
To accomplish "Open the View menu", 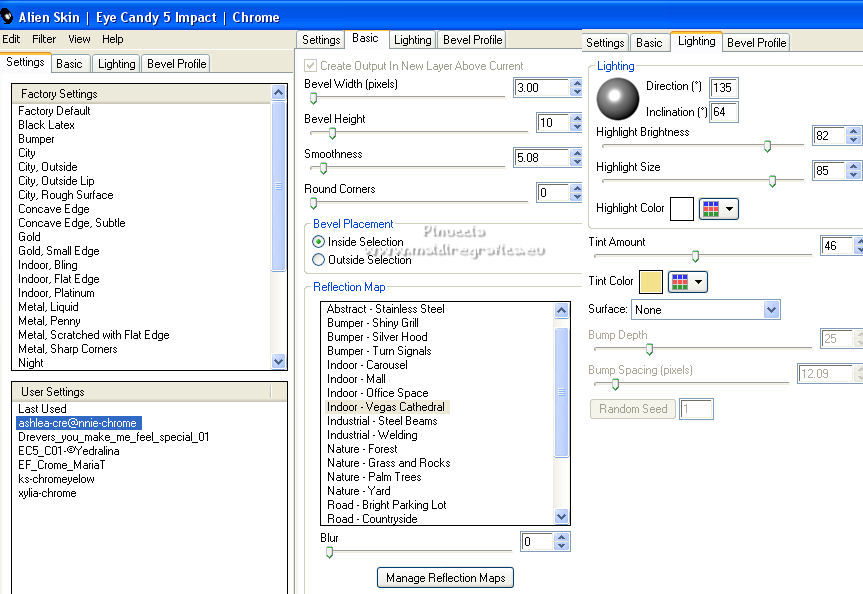I will (x=79, y=39).
